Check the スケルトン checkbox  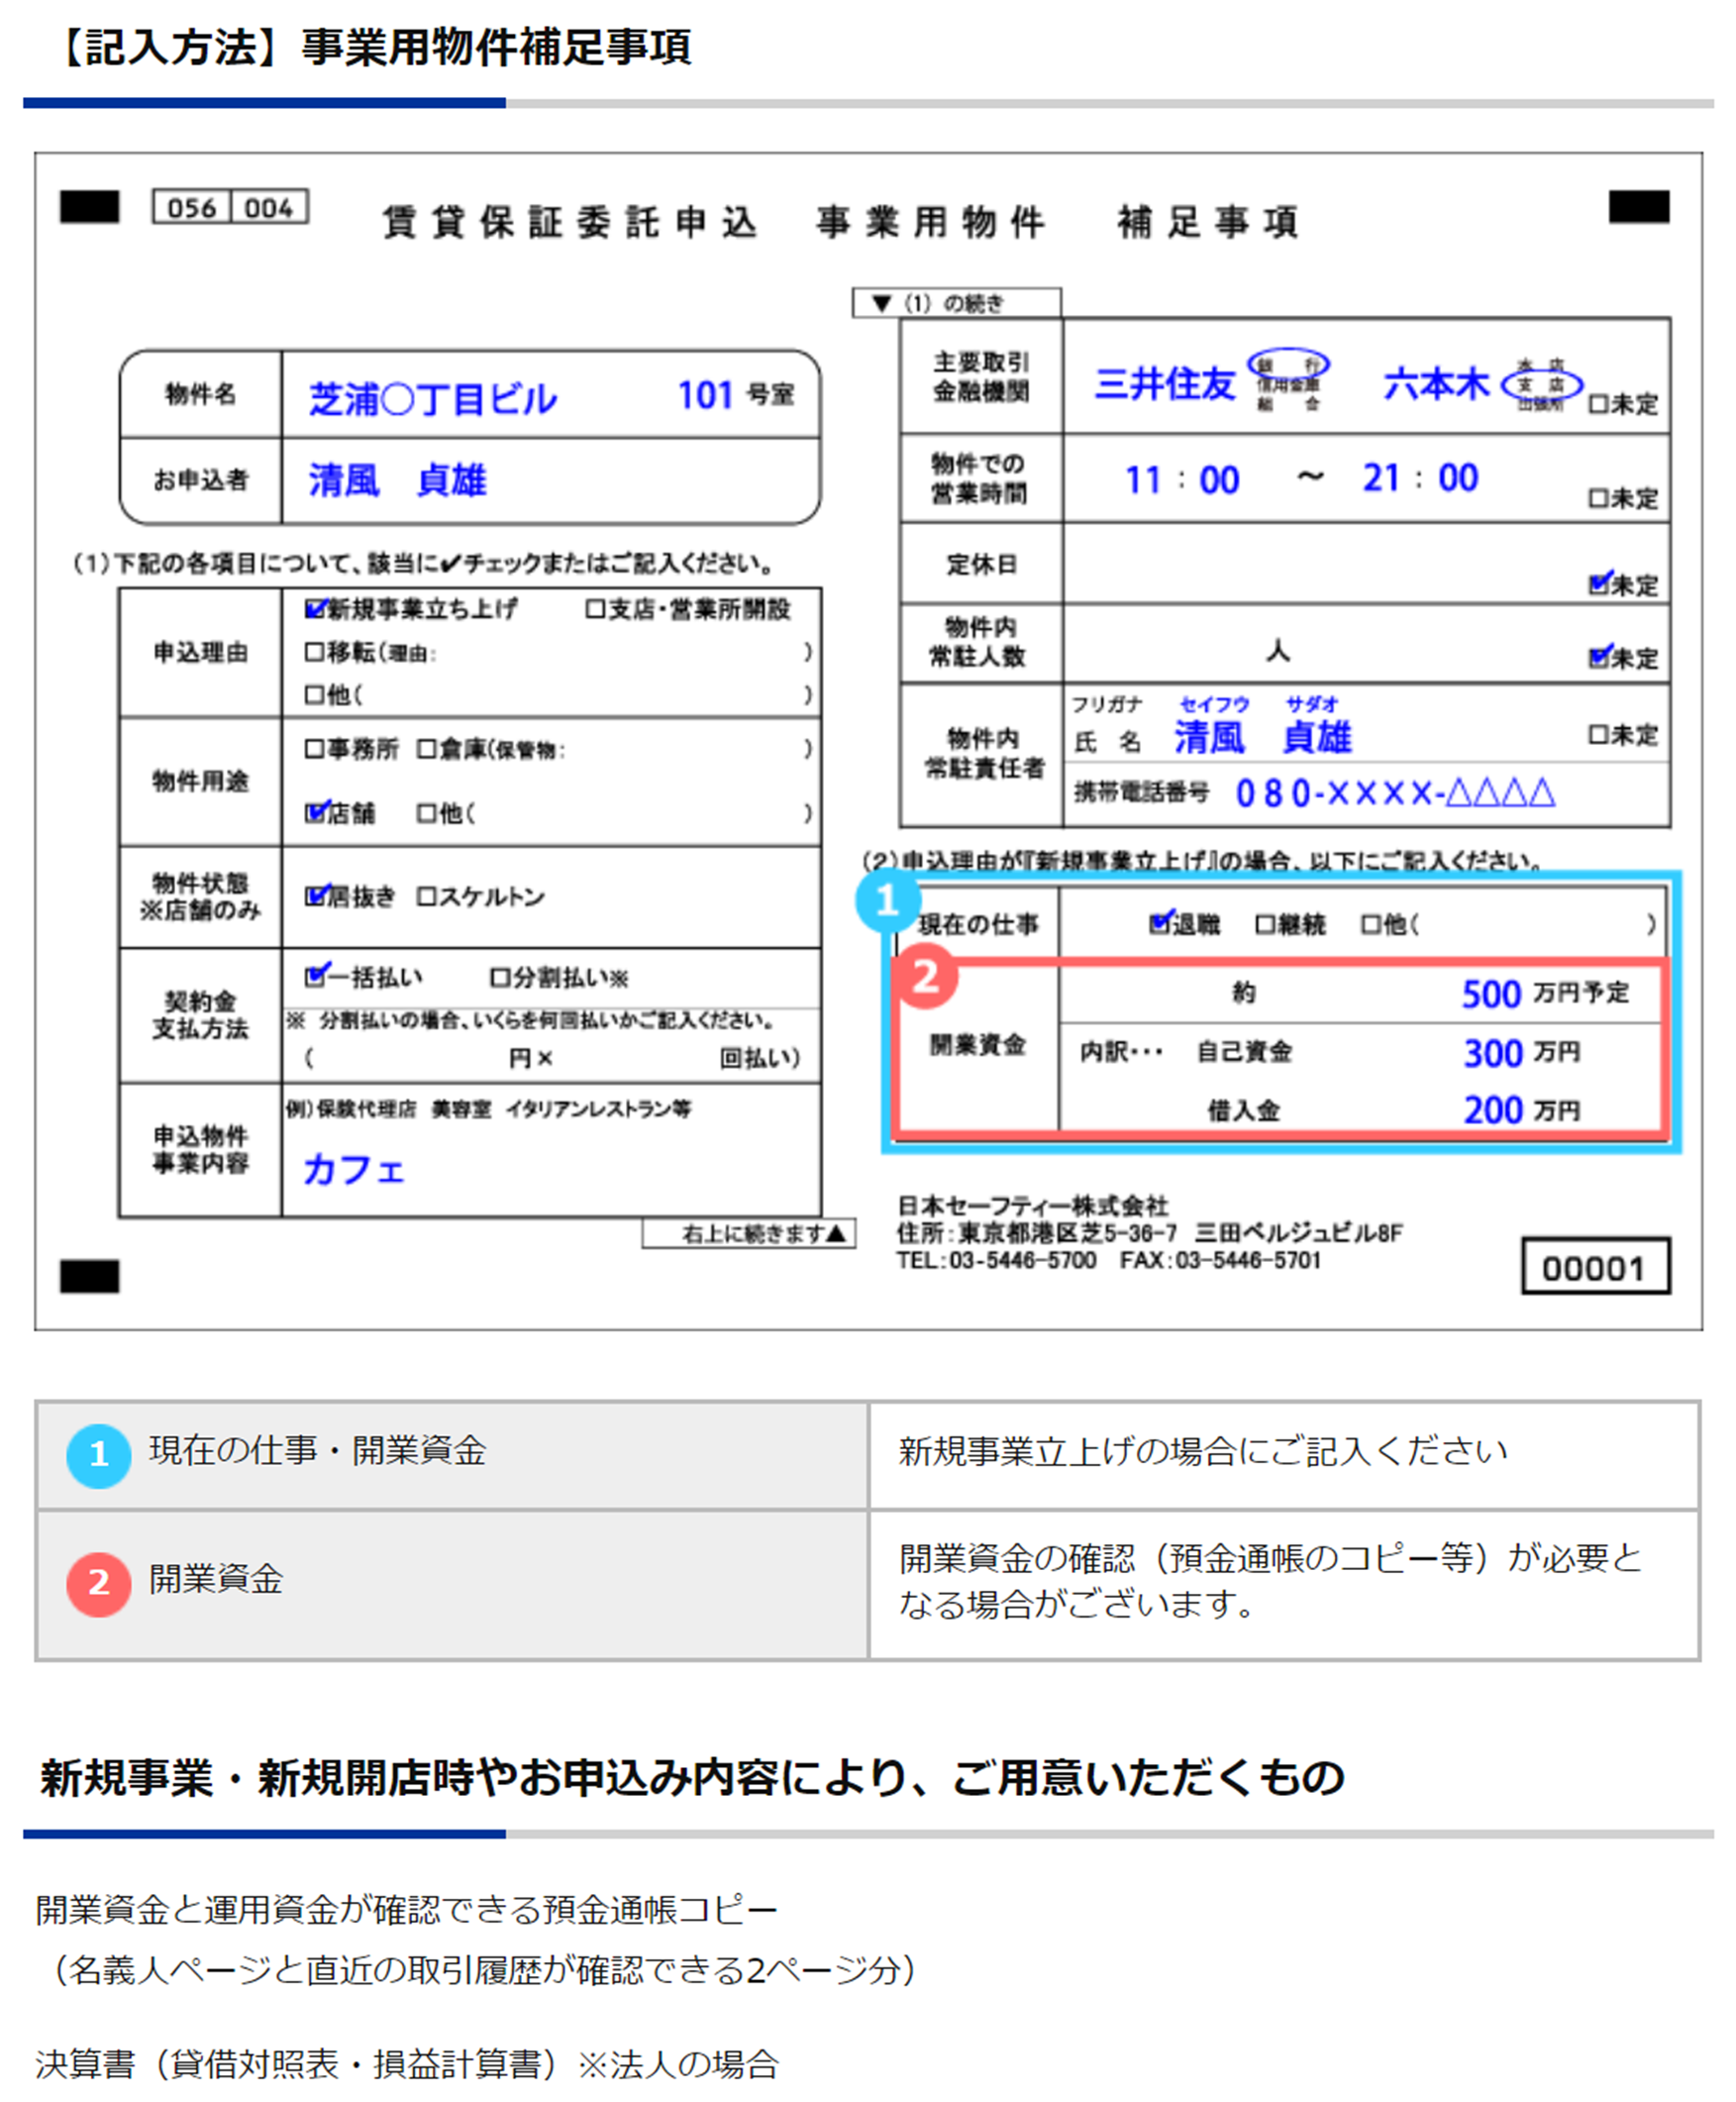point(427,896)
